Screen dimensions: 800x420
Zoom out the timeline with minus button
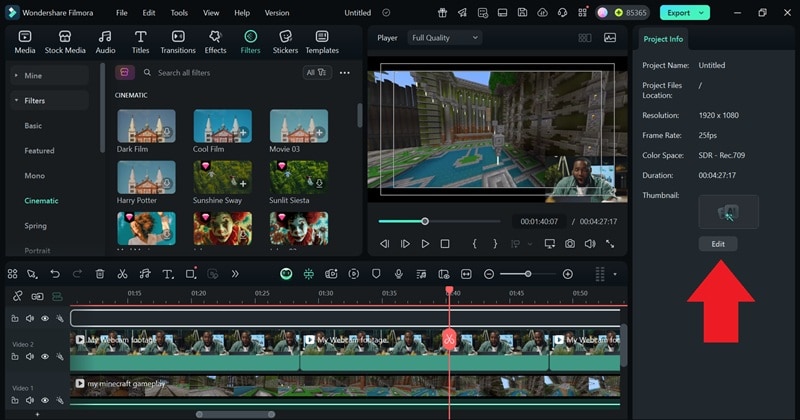(489, 274)
